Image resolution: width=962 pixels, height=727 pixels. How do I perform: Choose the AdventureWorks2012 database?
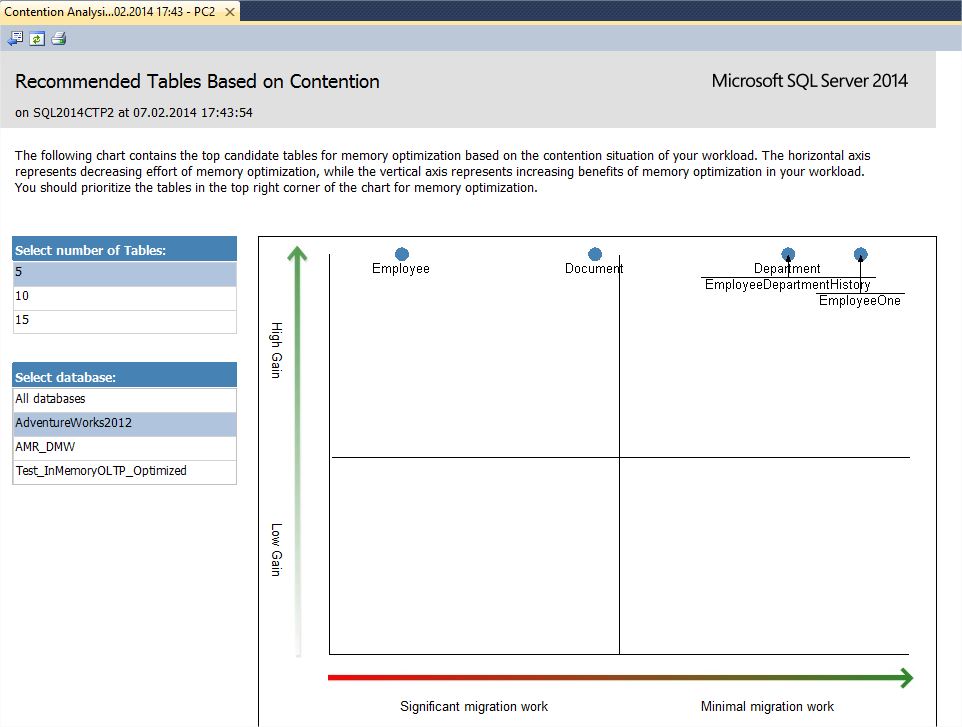pyautogui.click(x=125, y=424)
